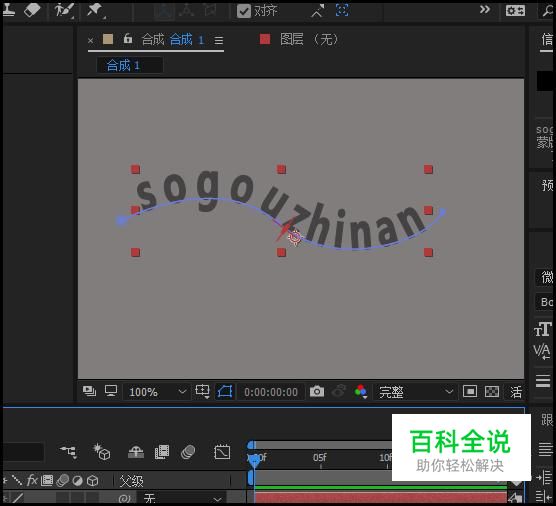Toggle the draft 3D icon
The width and height of the screenshot is (556, 506).
pos(101,452)
